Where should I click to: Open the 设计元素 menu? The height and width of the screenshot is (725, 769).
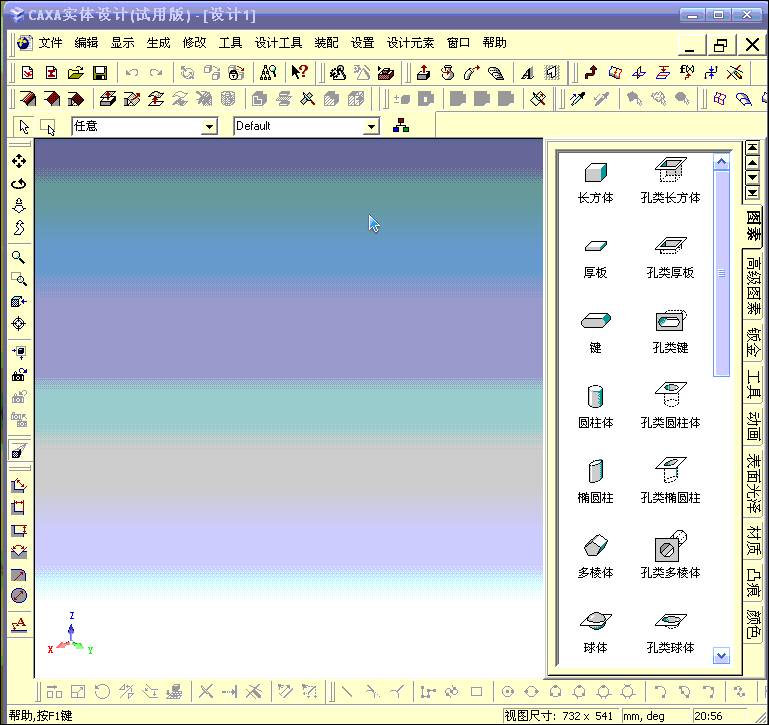coord(410,43)
